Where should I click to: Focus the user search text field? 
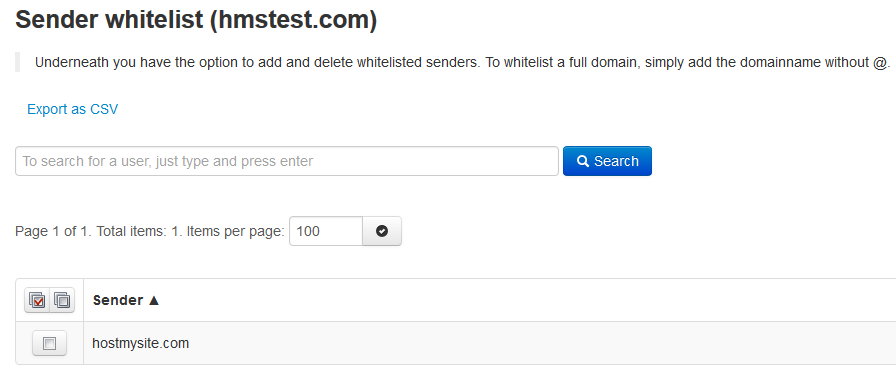(x=287, y=161)
